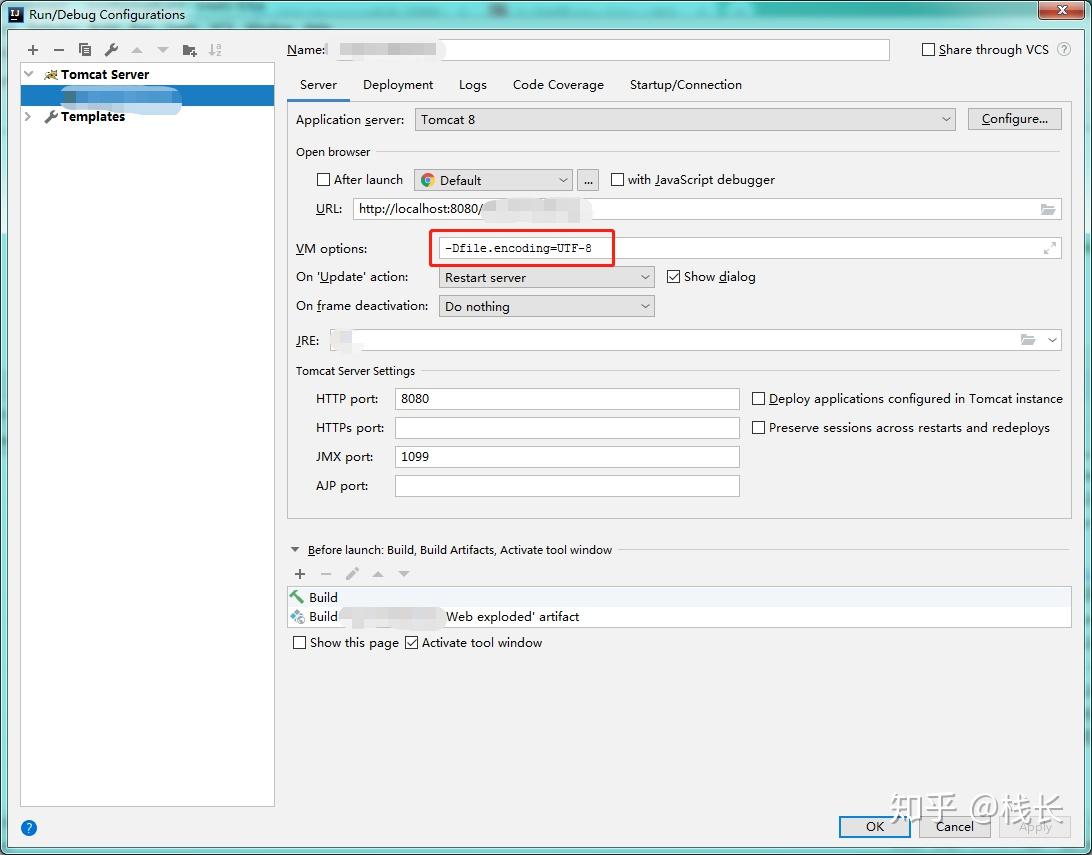Close the Run/Debug Configurations dialog
The width and height of the screenshot is (1092, 855).
(1062, 11)
